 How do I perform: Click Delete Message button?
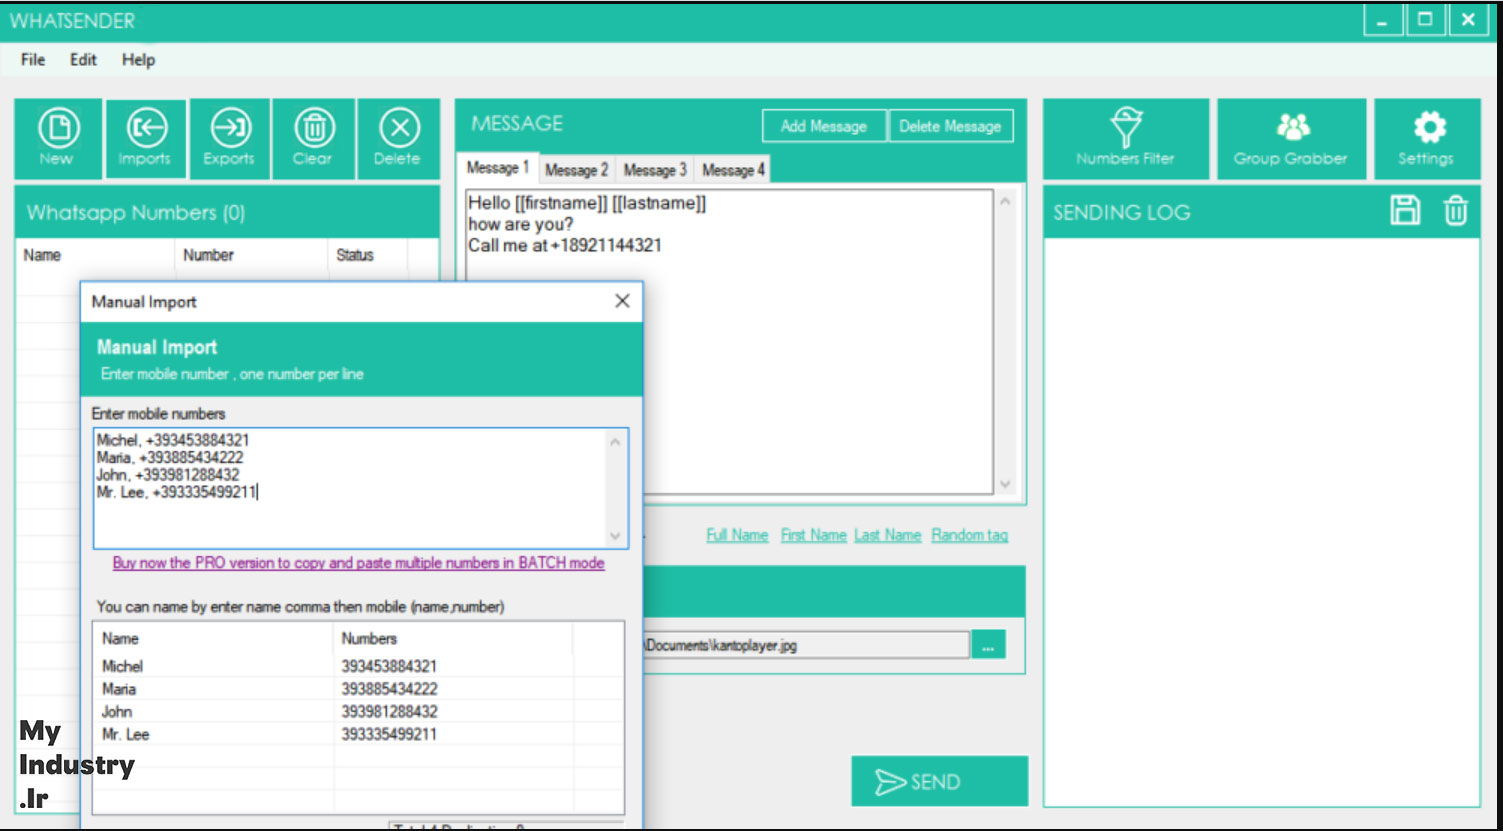coord(950,126)
